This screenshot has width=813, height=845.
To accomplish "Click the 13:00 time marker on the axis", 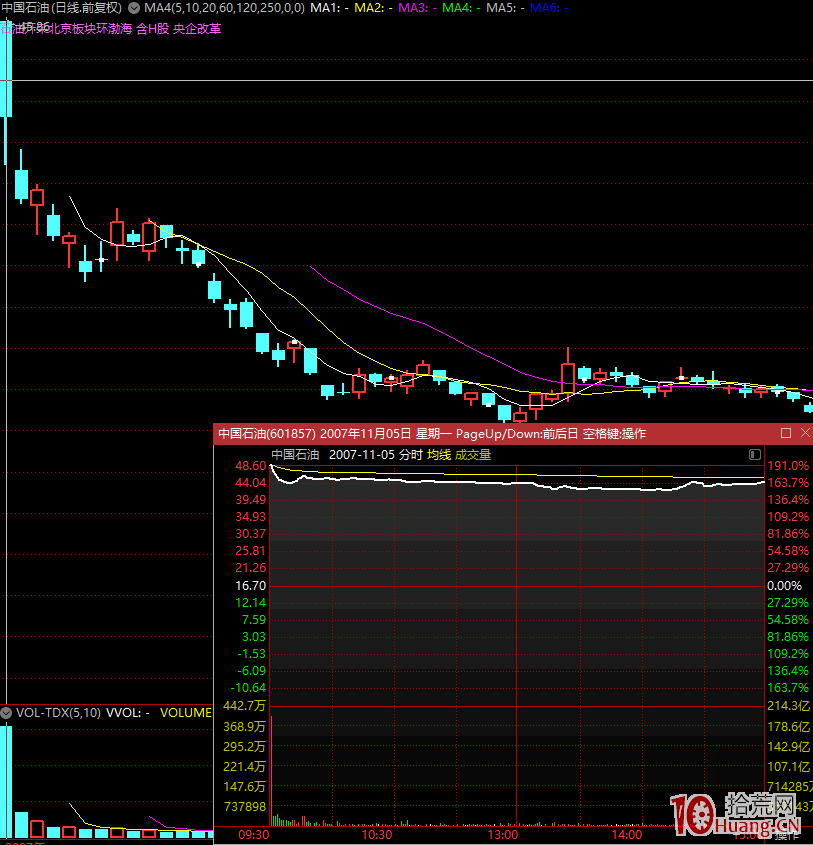I will click(x=502, y=834).
